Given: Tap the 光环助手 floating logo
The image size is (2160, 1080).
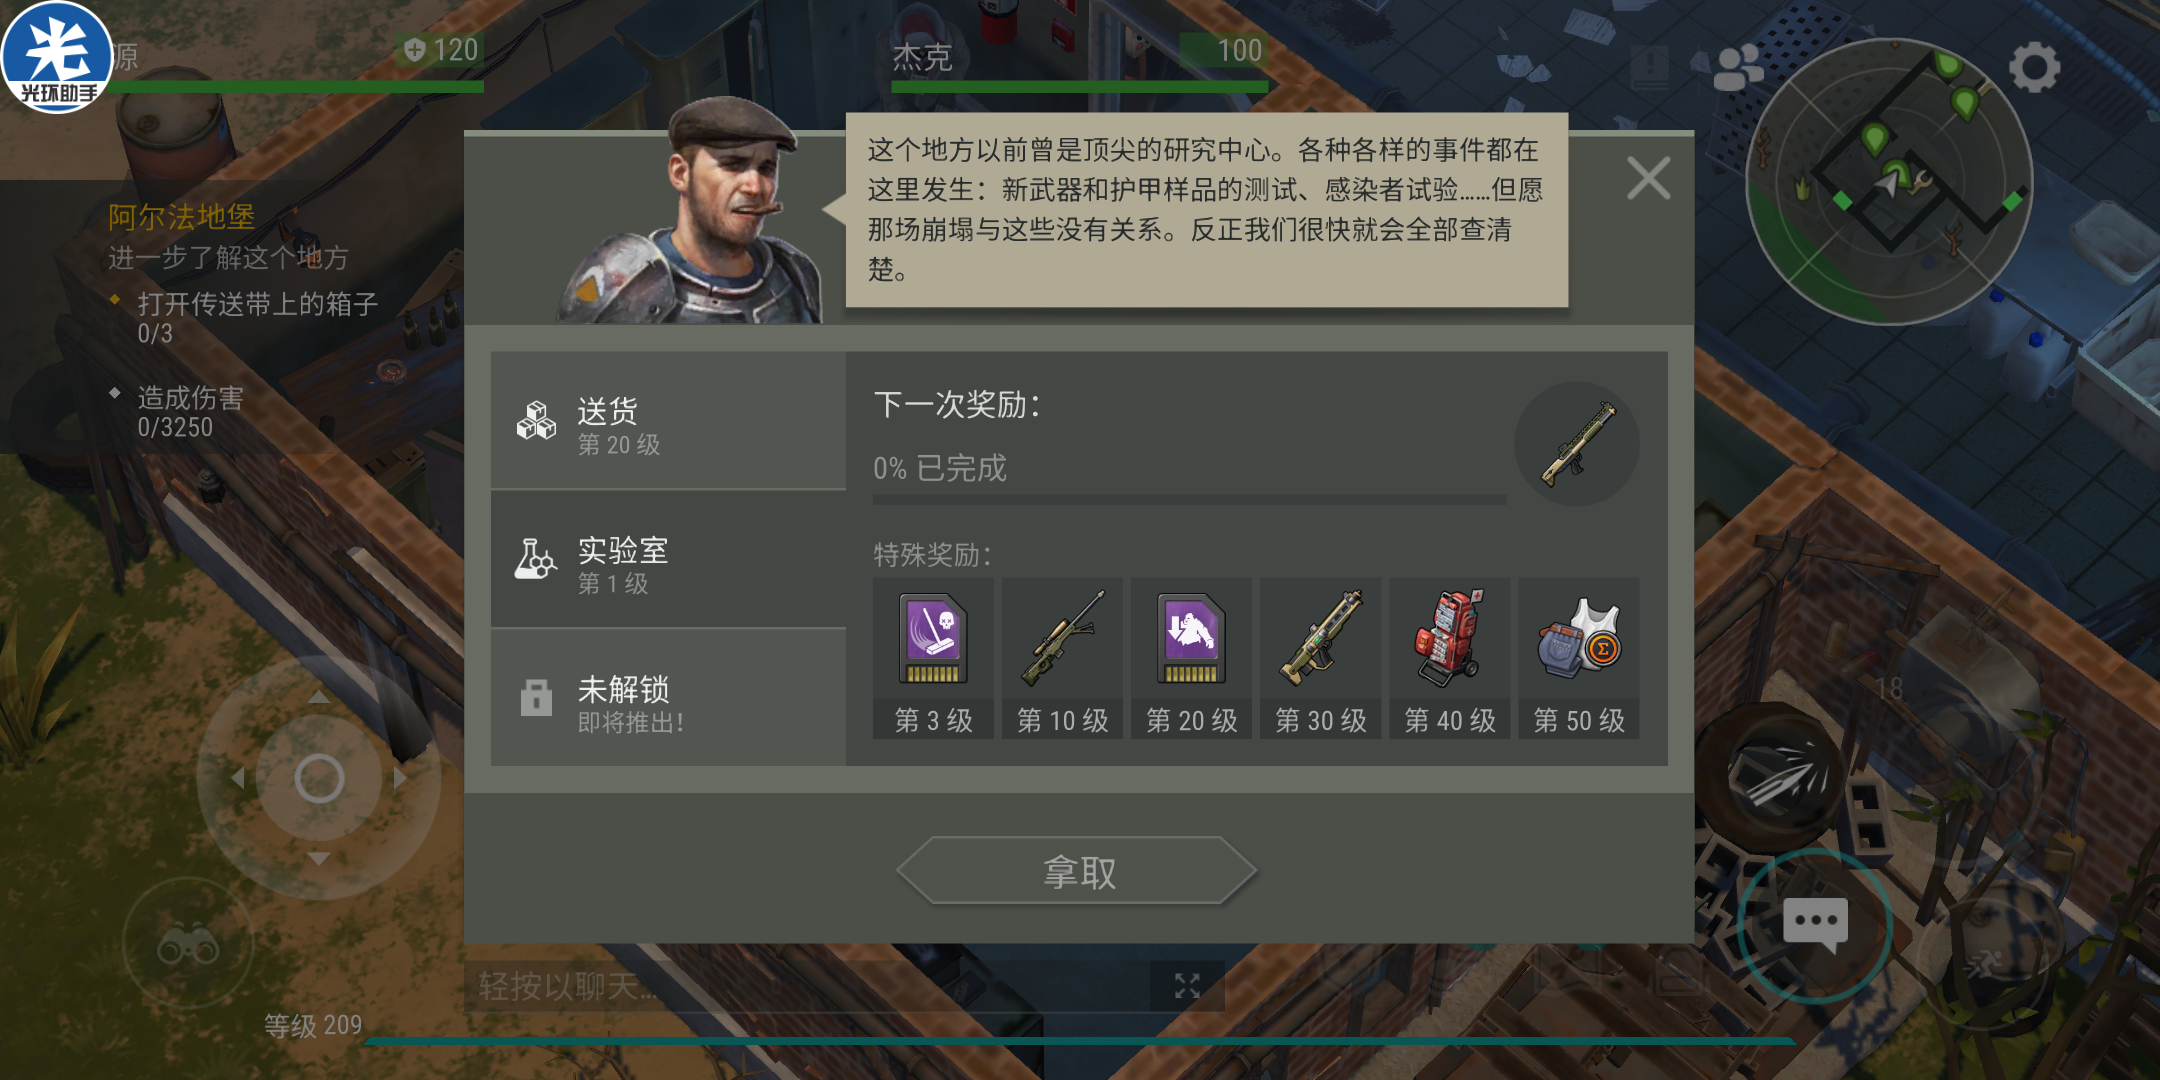Looking at the screenshot, I should pyautogui.click(x=57, y=57).
